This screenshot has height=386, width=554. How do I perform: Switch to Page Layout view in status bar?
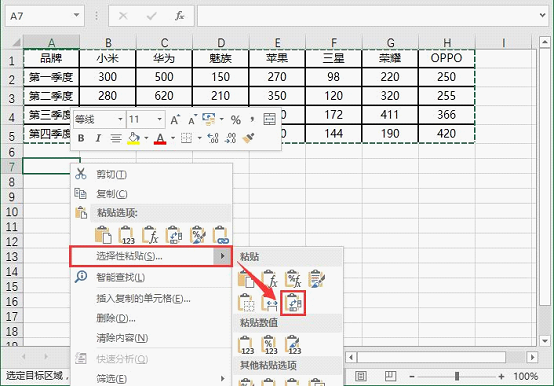[390, 376]
